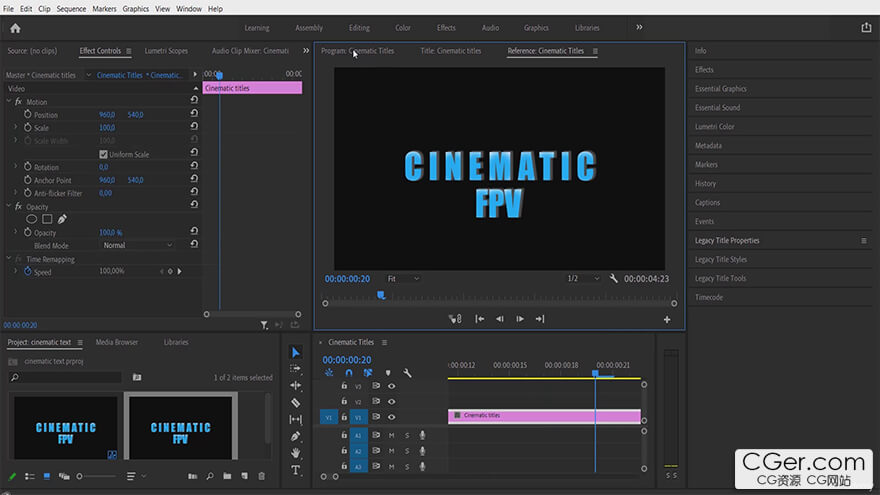Step forward one frame
The width and height of the screenshot is (880, 495).
click(520, 319)
